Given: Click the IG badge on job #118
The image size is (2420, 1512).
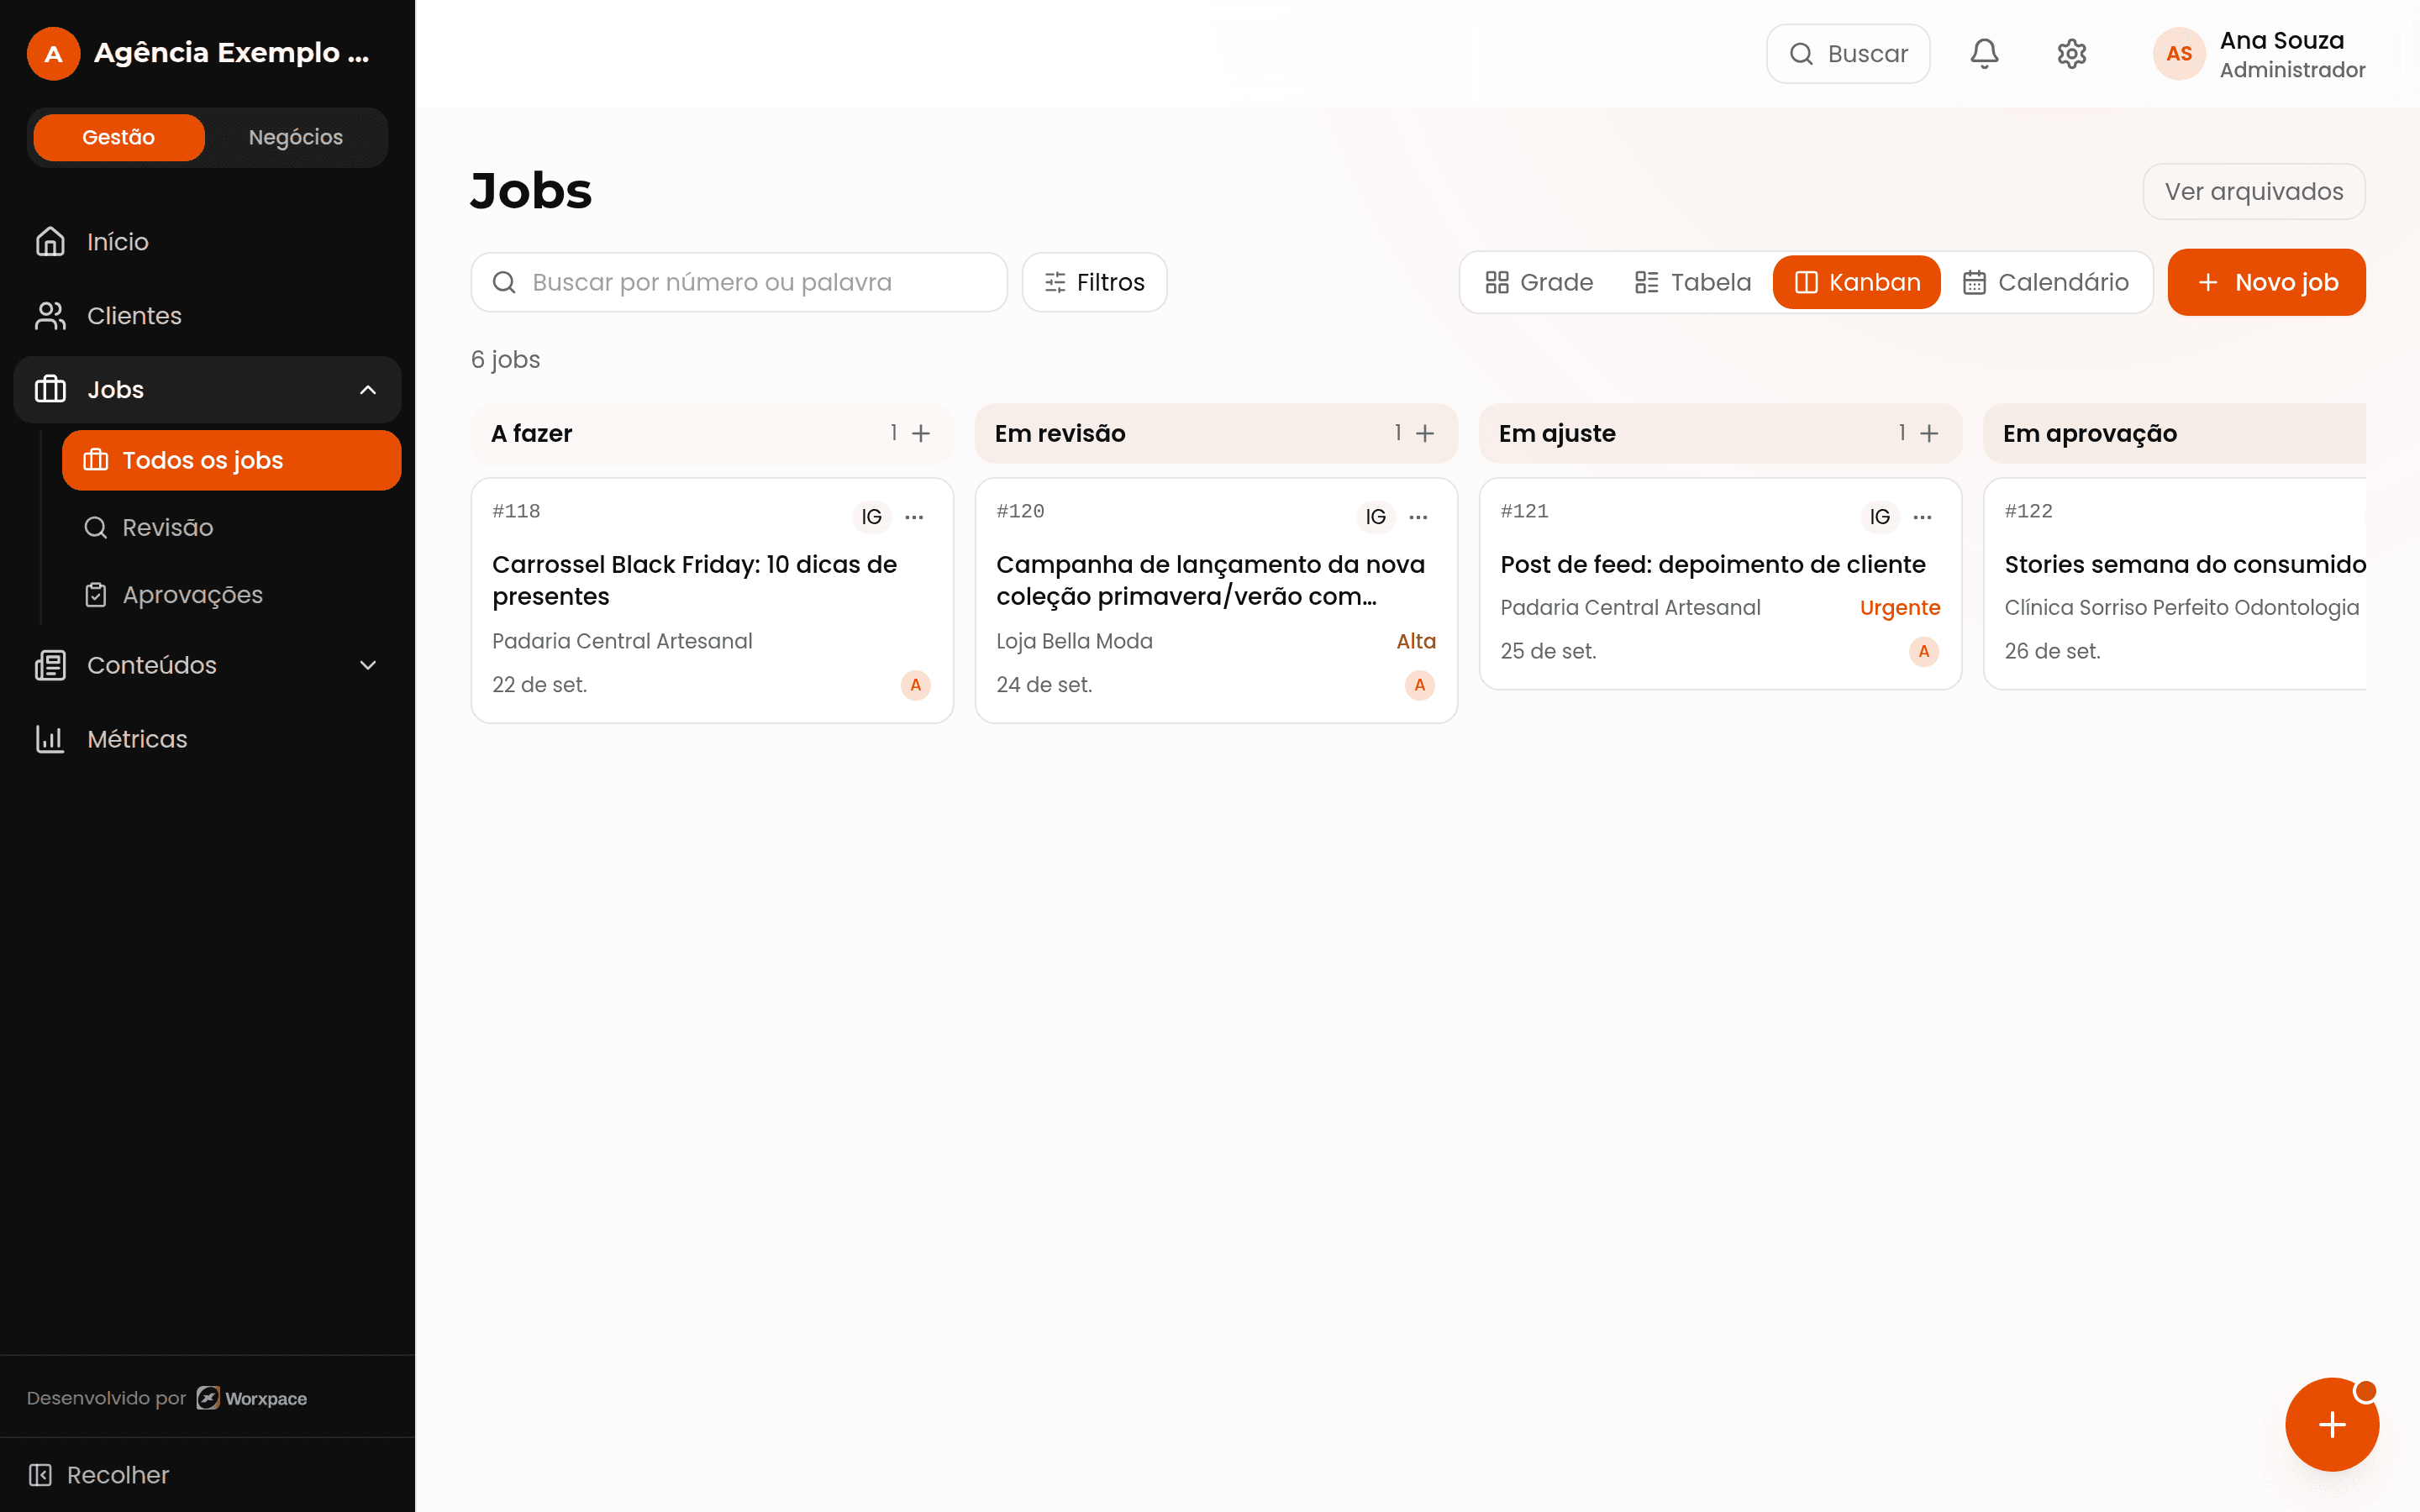Looking at the screenshot, I should pyautogui.click(x=871, y=517).
